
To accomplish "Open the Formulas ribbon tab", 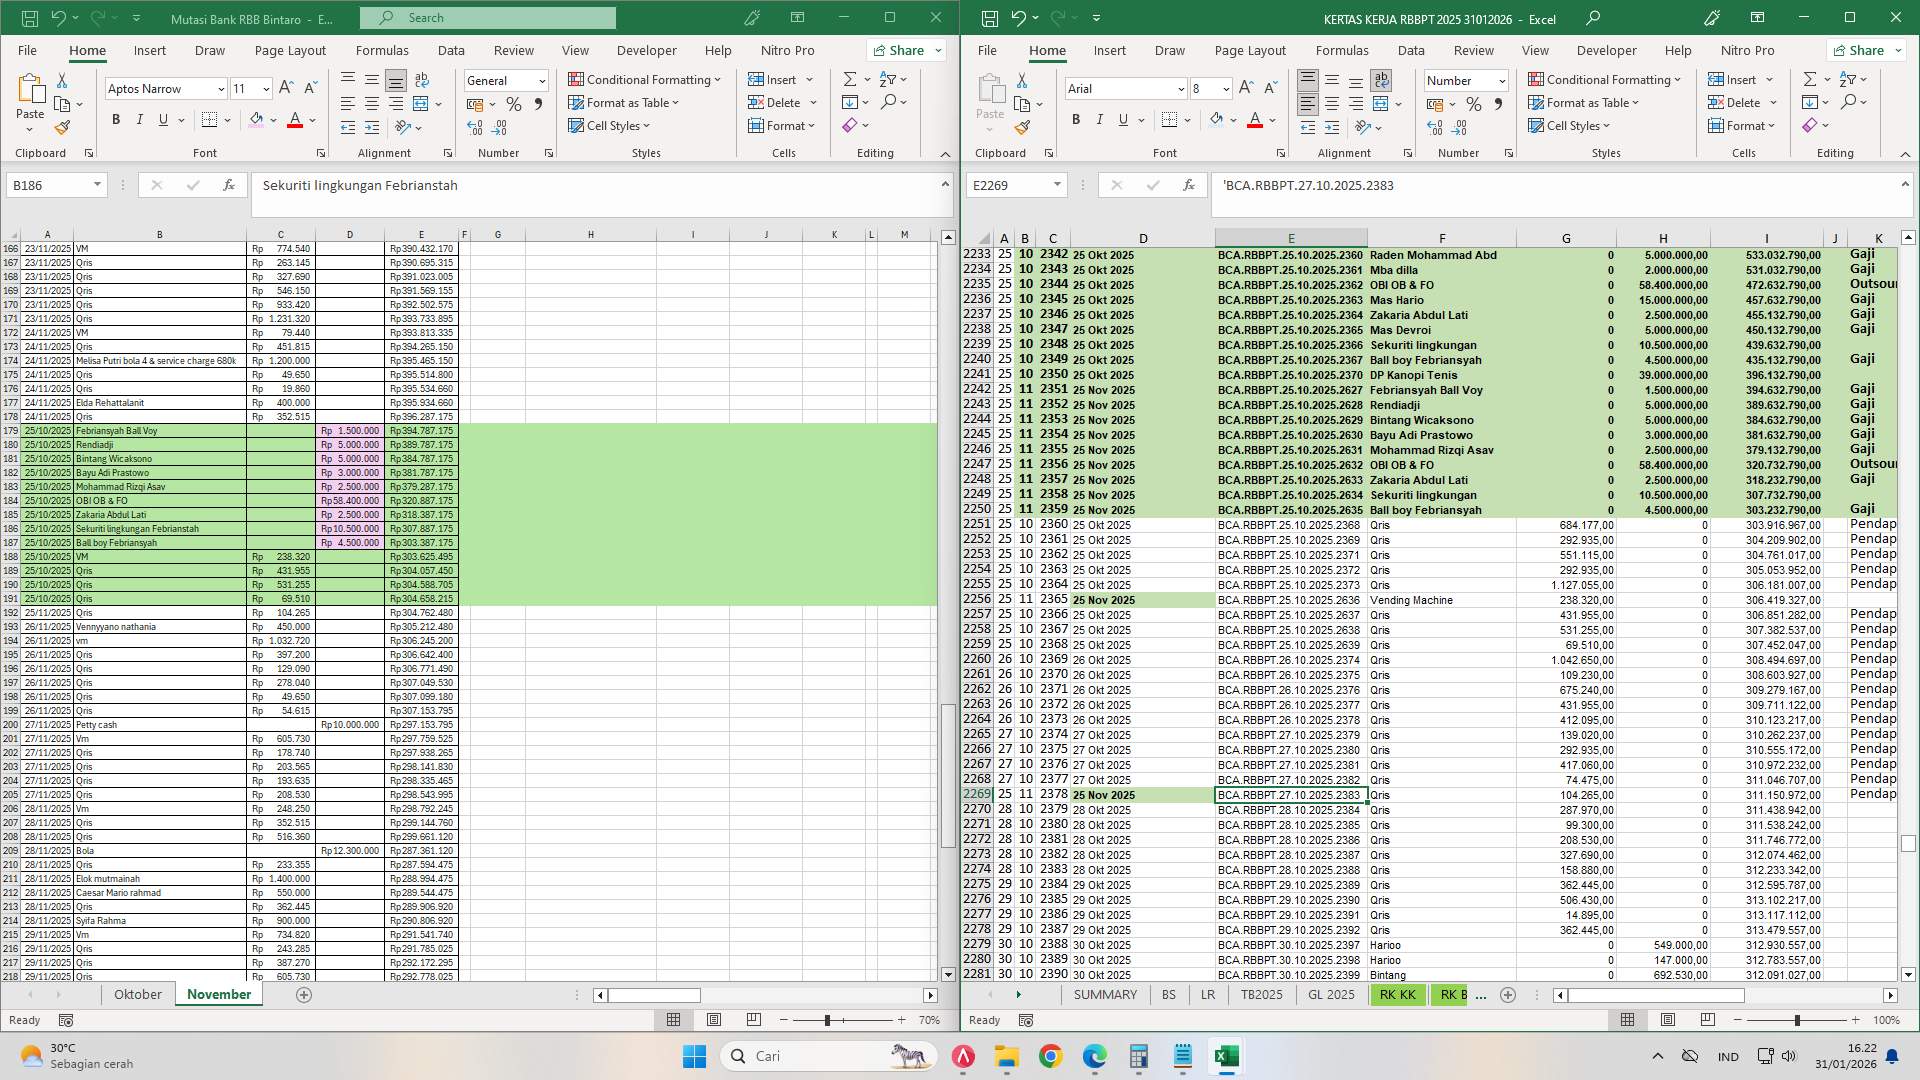I will pos(1343,50).
